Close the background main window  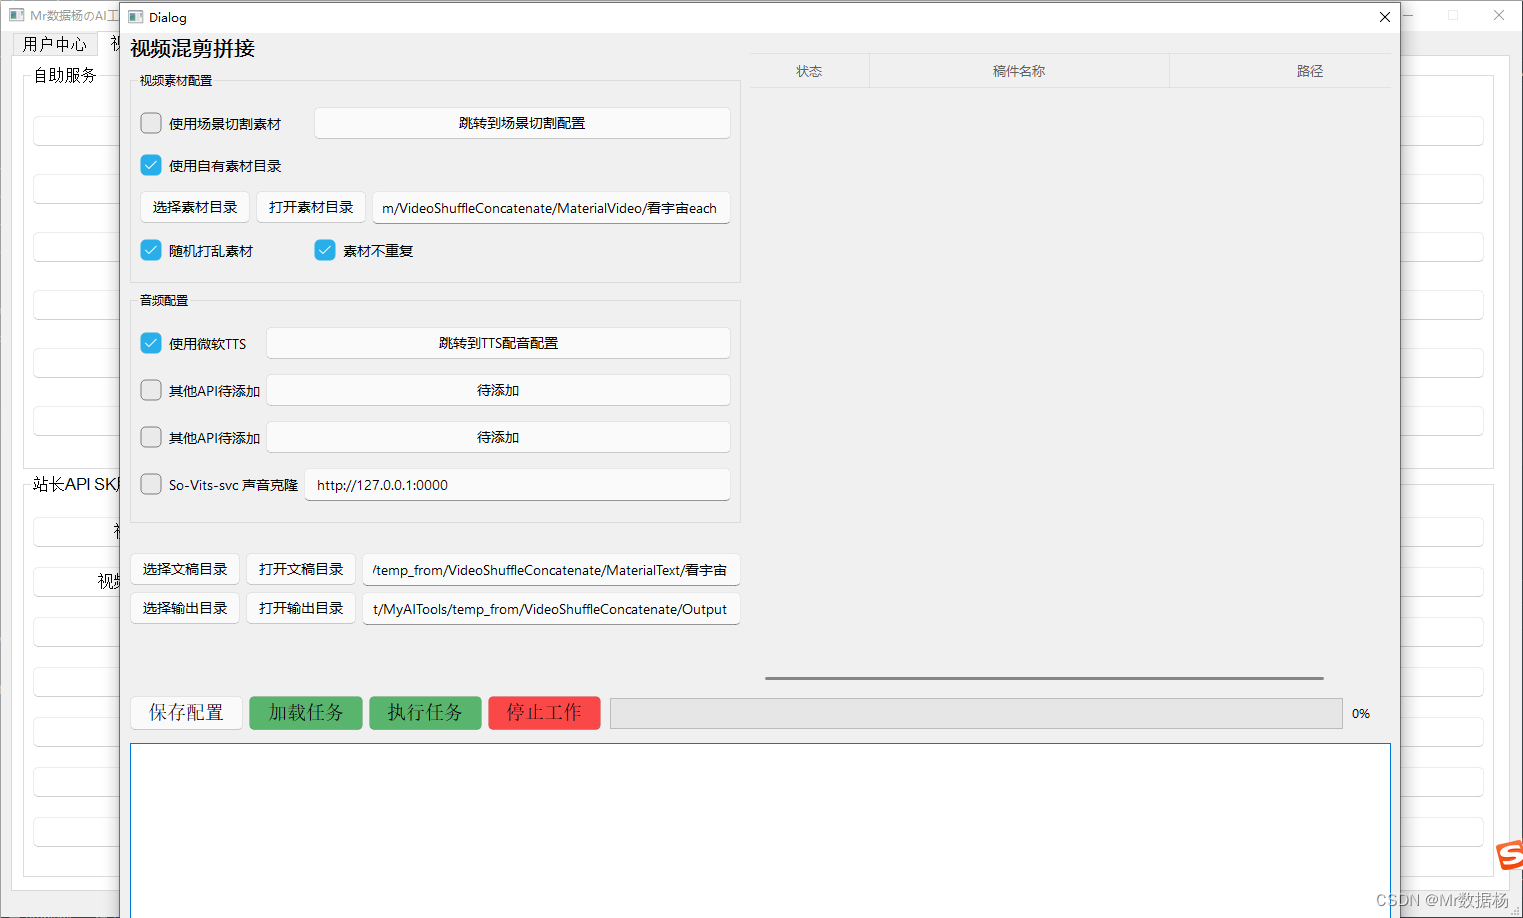pyautogui.click(x=1499, y=15)
